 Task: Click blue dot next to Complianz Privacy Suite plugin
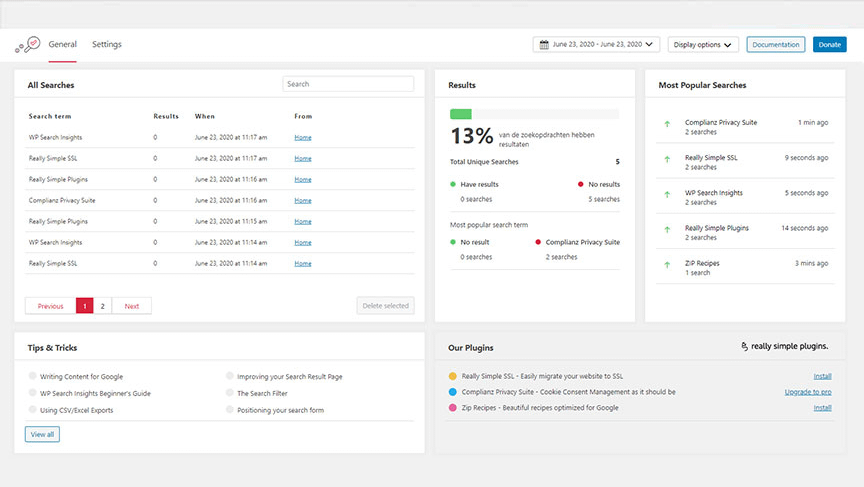point(452,392)
